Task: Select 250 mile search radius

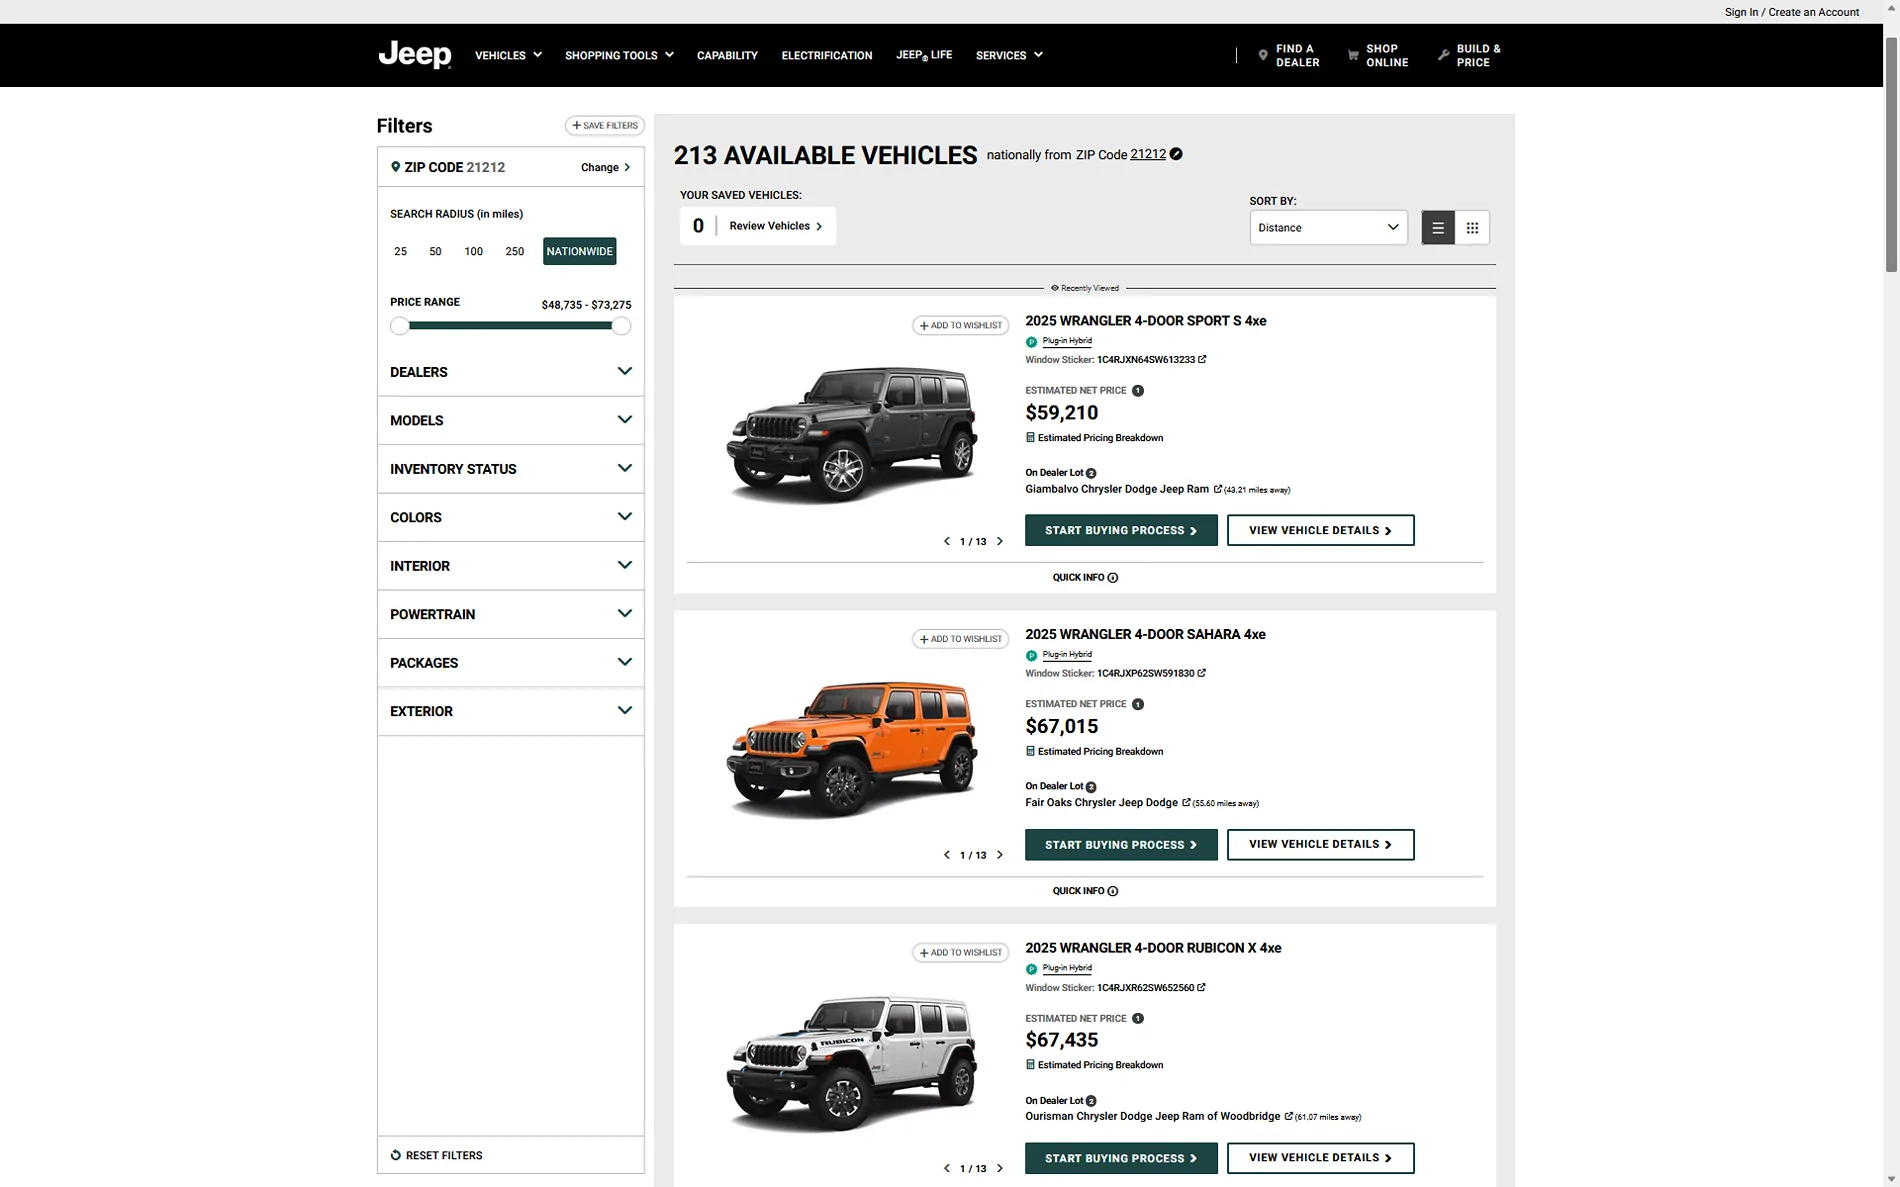Action: [514, 251]
